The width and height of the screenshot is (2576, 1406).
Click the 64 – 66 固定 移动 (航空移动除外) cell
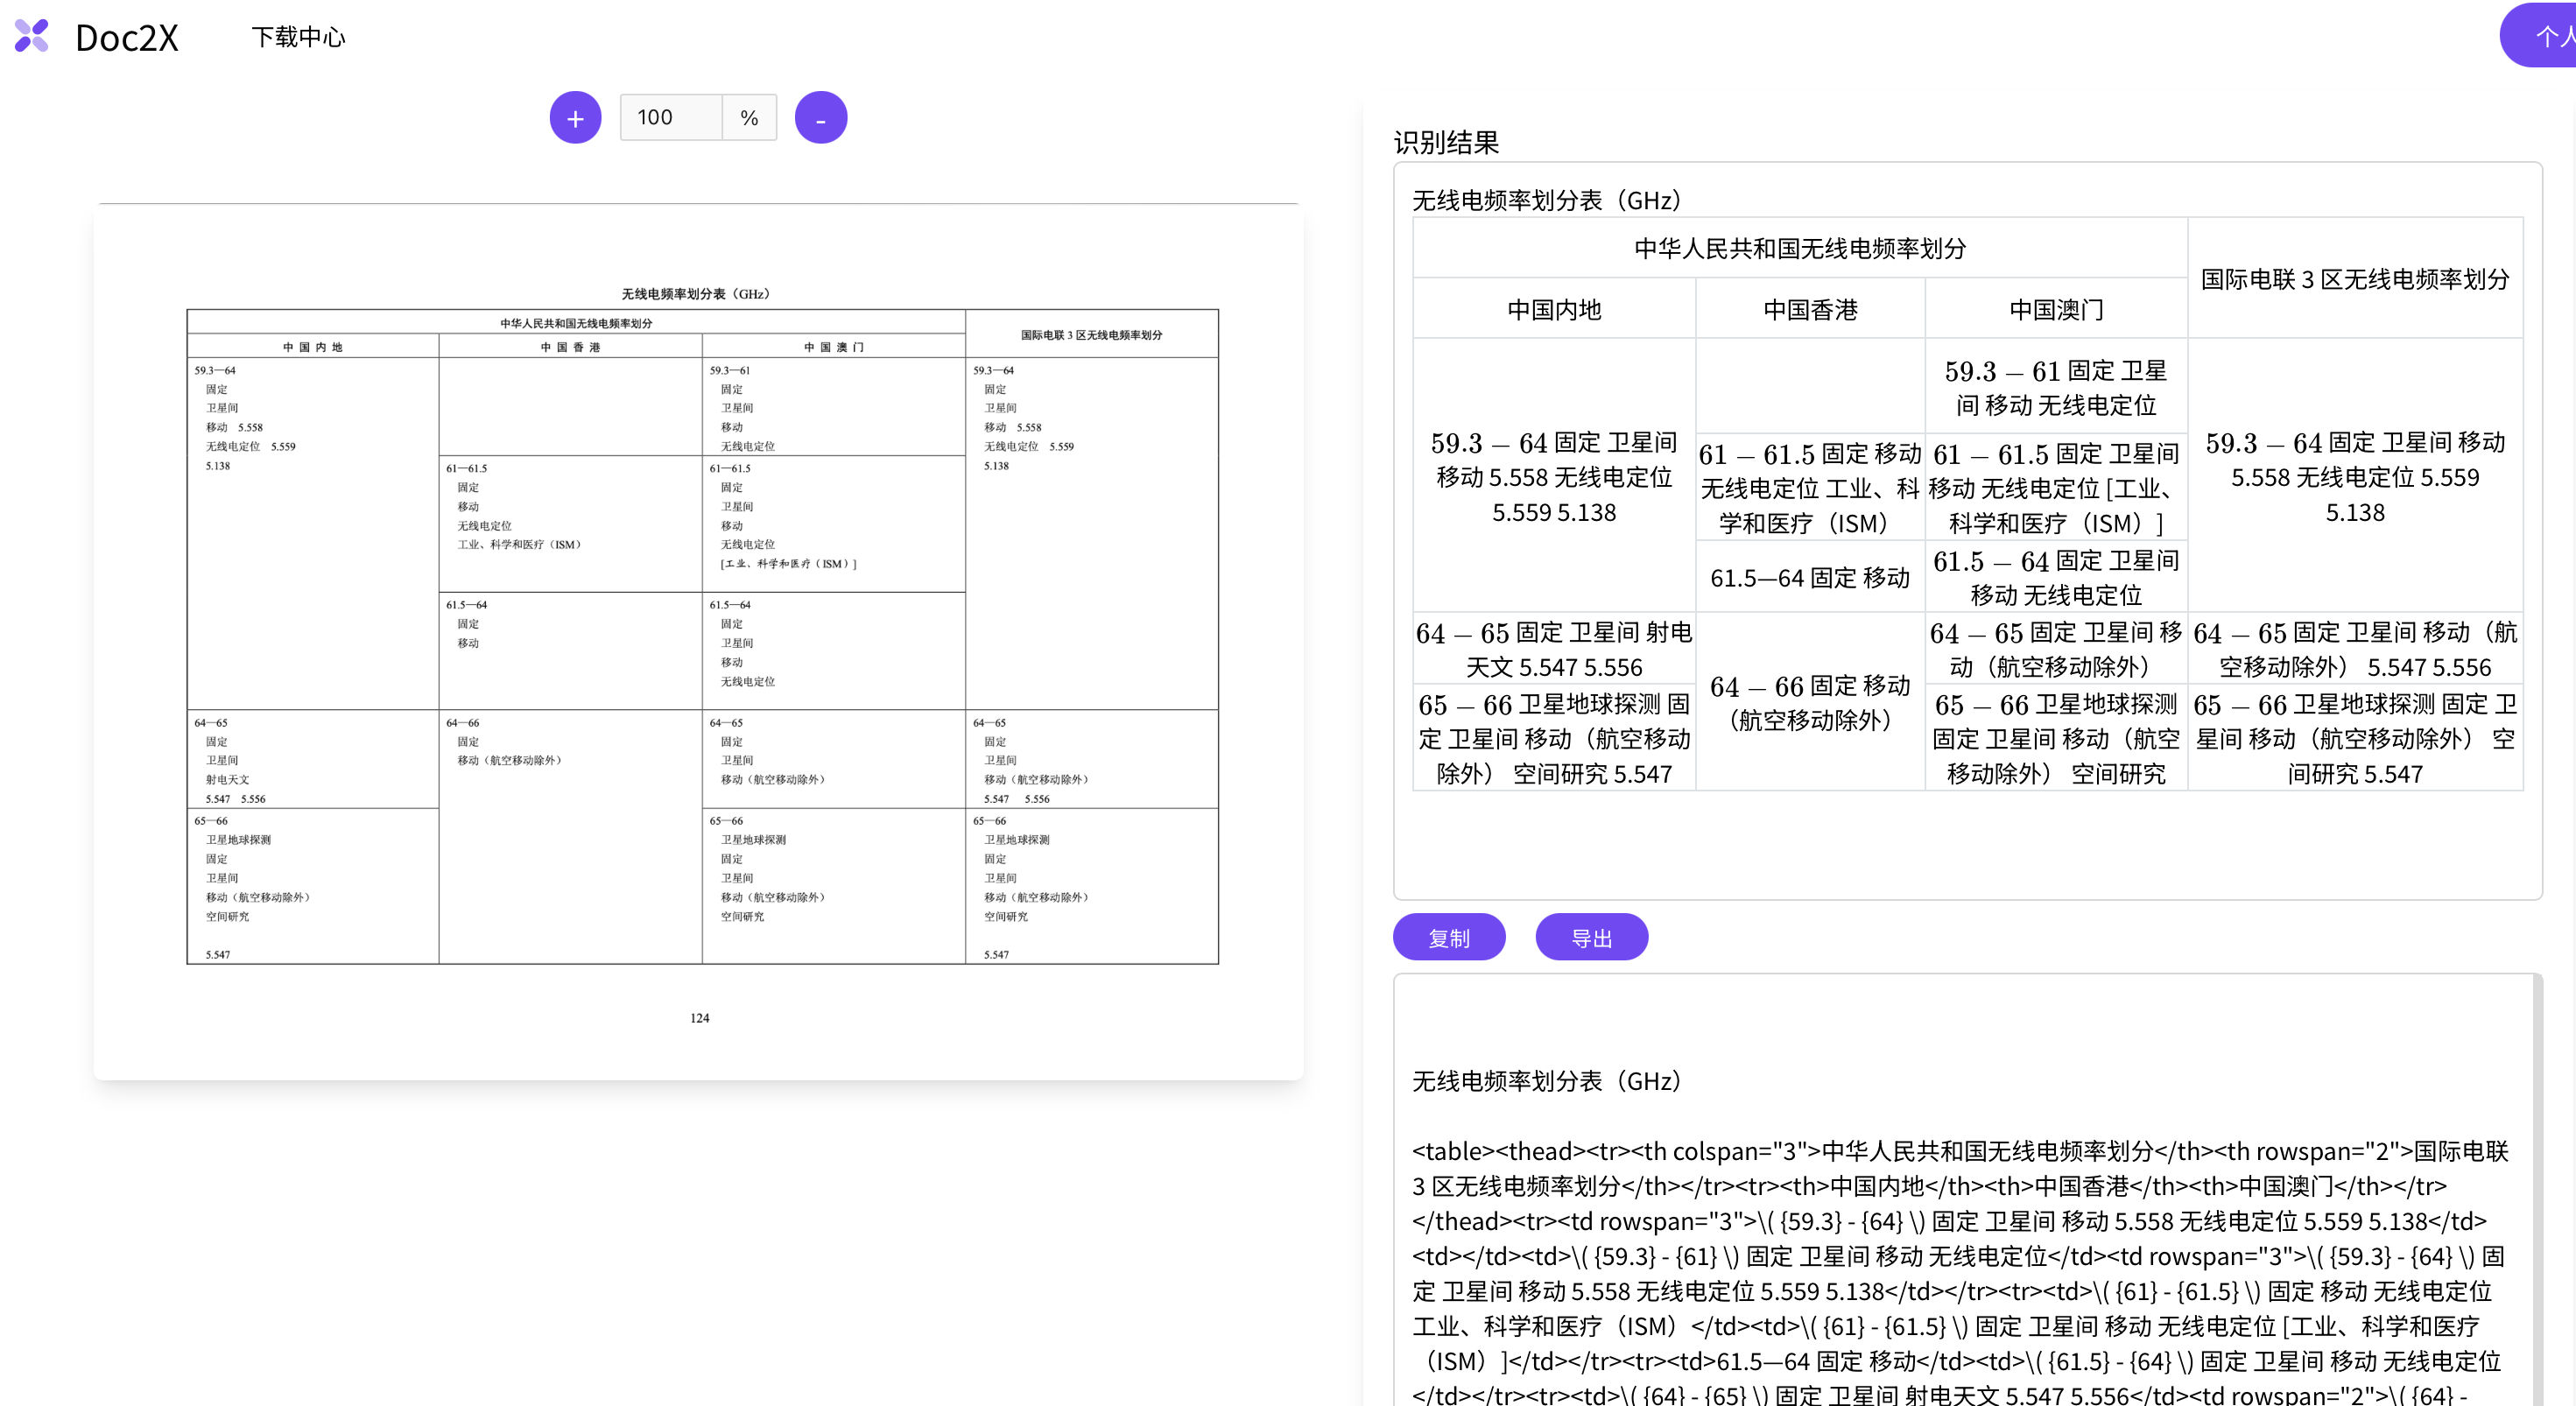(x=1810, y=702)
